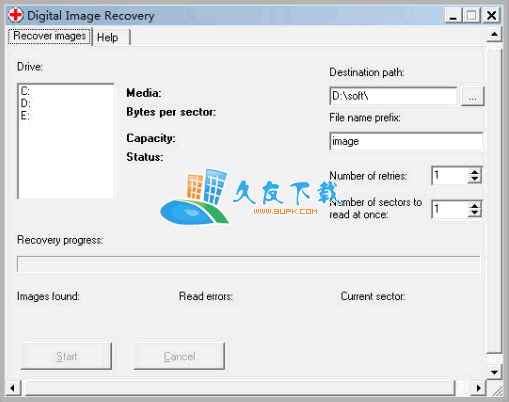Click the Current sector: label

point(373,296)
